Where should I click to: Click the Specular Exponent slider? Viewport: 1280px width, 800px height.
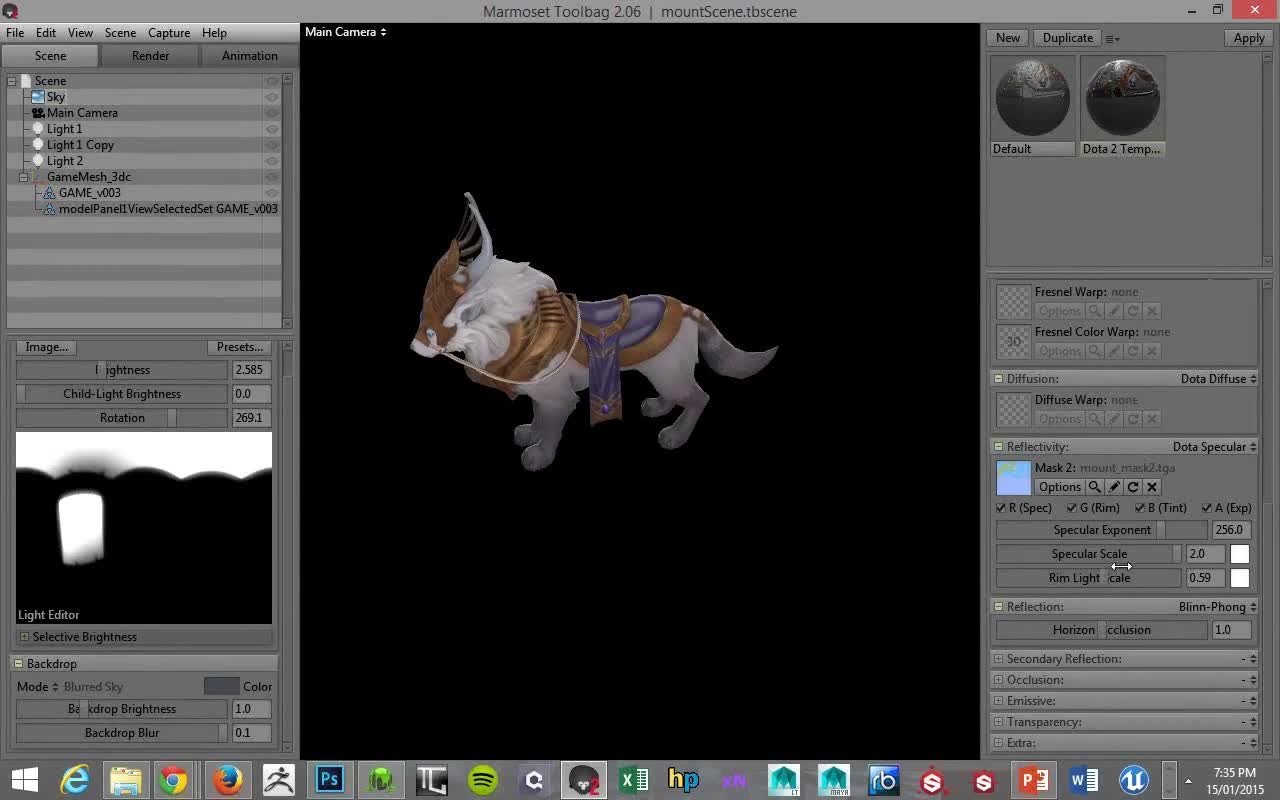[1102, 530]
